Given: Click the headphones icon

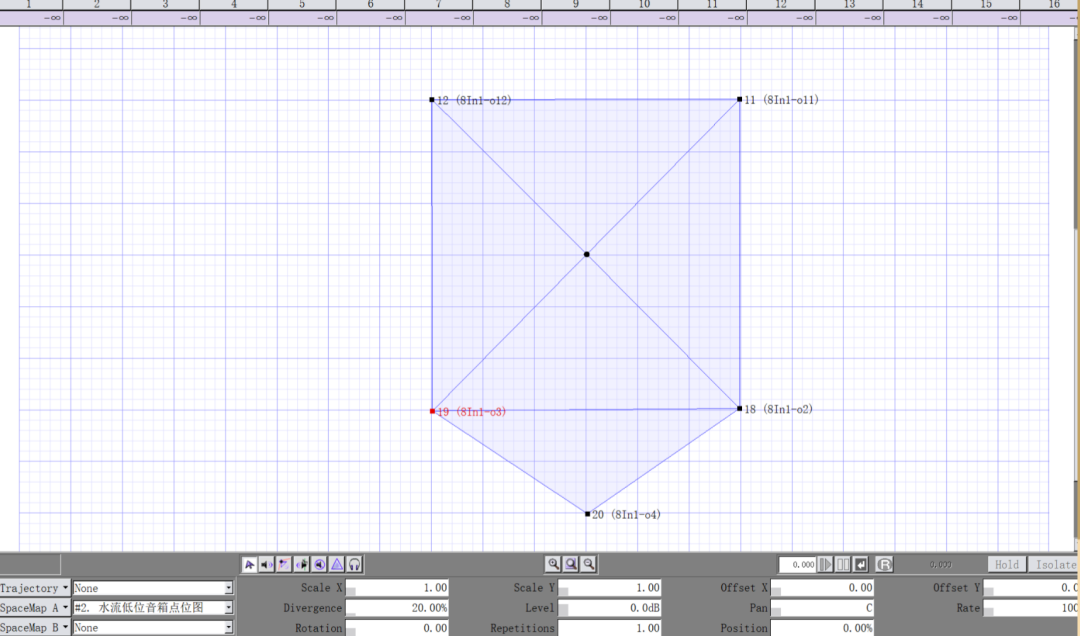Looking at the screenshot, I should coord(354,565).
